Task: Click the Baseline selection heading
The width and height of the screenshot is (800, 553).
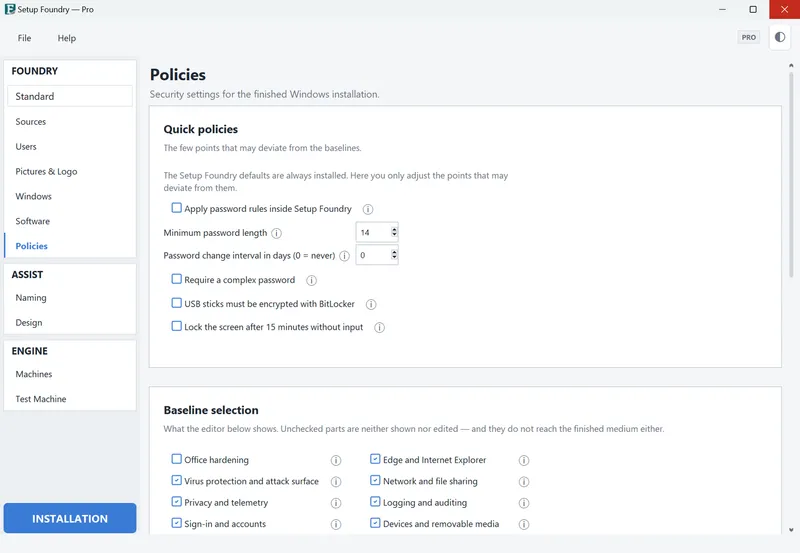Action: pyautogui.click(x=211, y=411)
